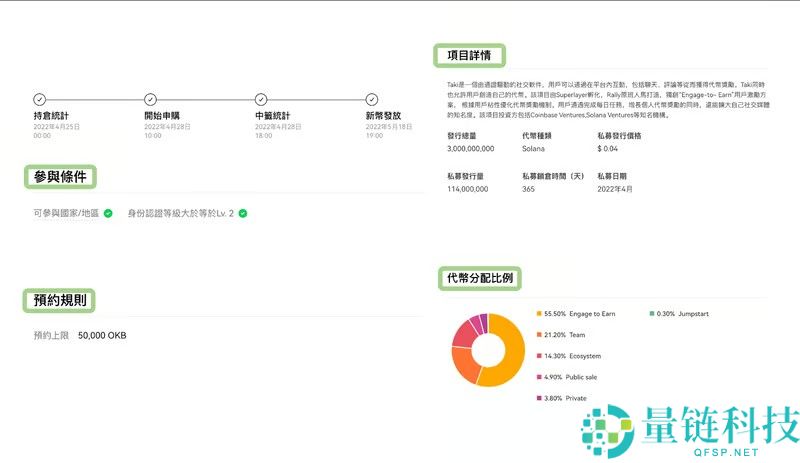The height and width of the screenshot is (463, 800).
Task: Click the 中籤統計 step checkmark circle
Action: click(261, 99)
